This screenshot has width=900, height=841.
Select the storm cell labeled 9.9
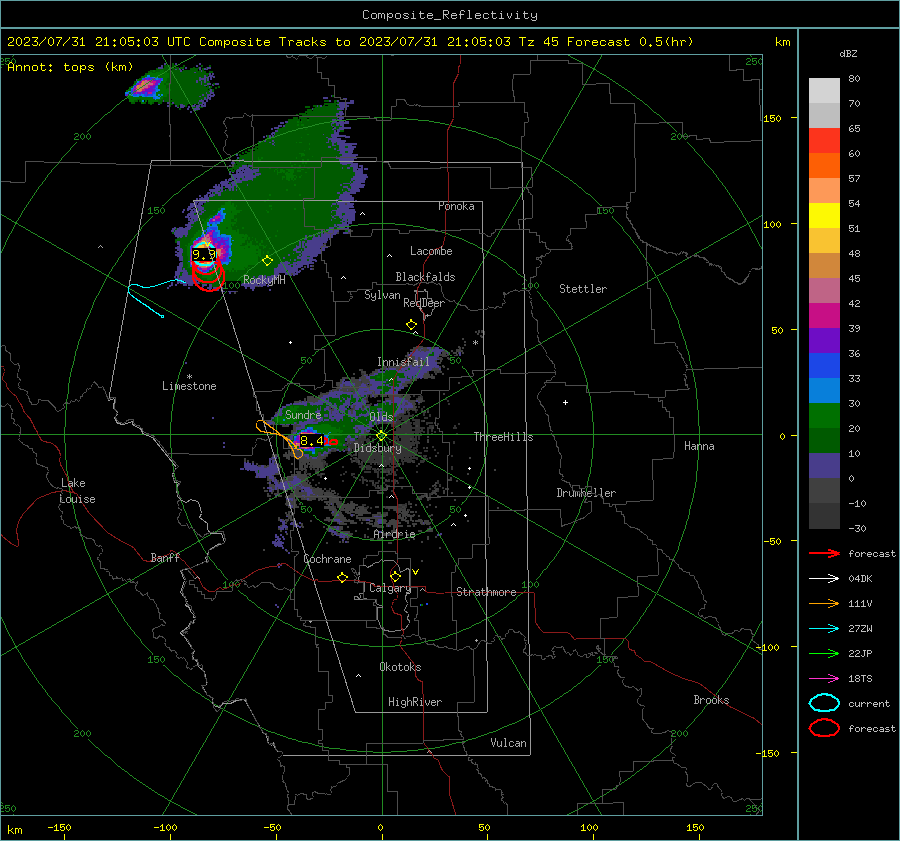point(204,254)
